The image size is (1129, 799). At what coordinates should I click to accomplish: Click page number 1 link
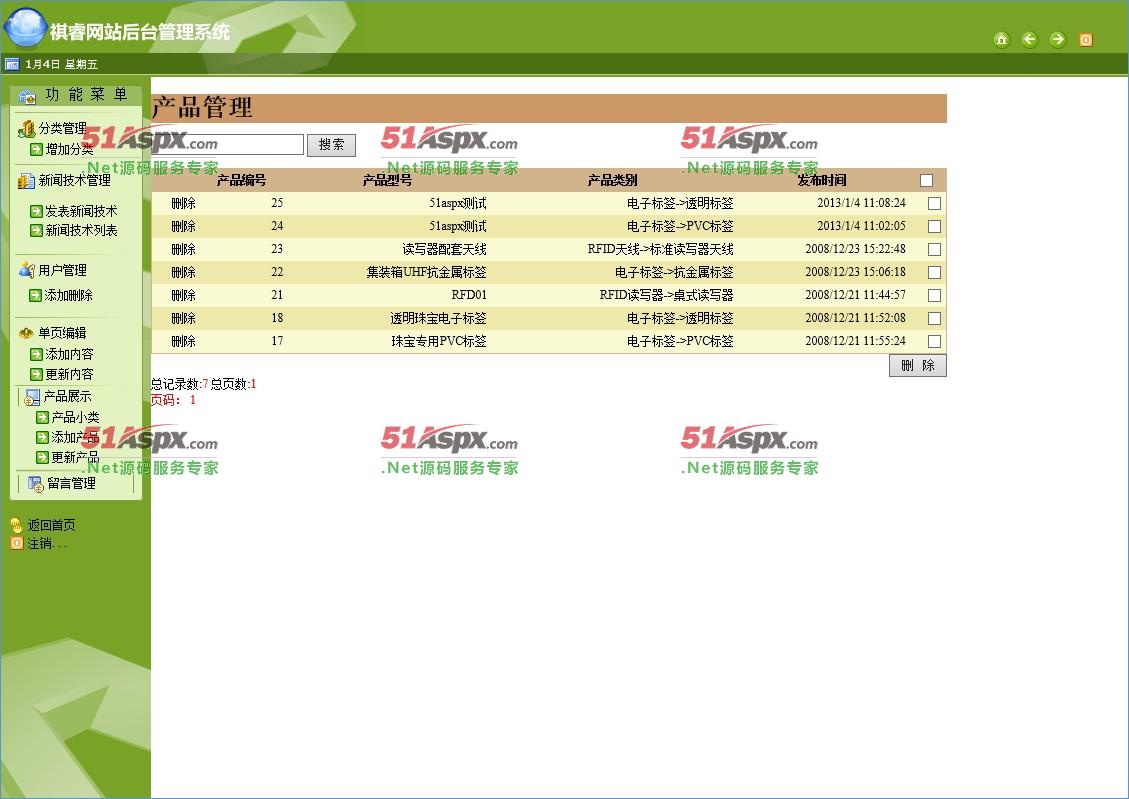point(192,400)
